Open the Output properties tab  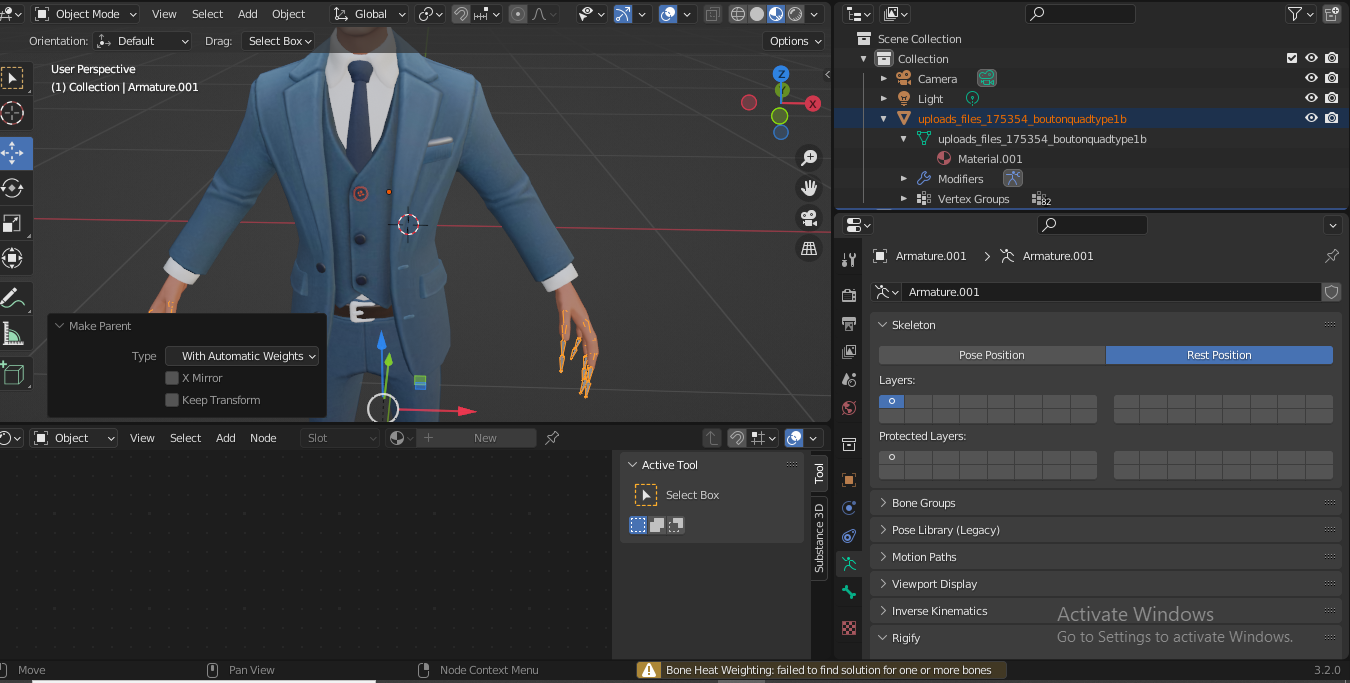[849, 323]
